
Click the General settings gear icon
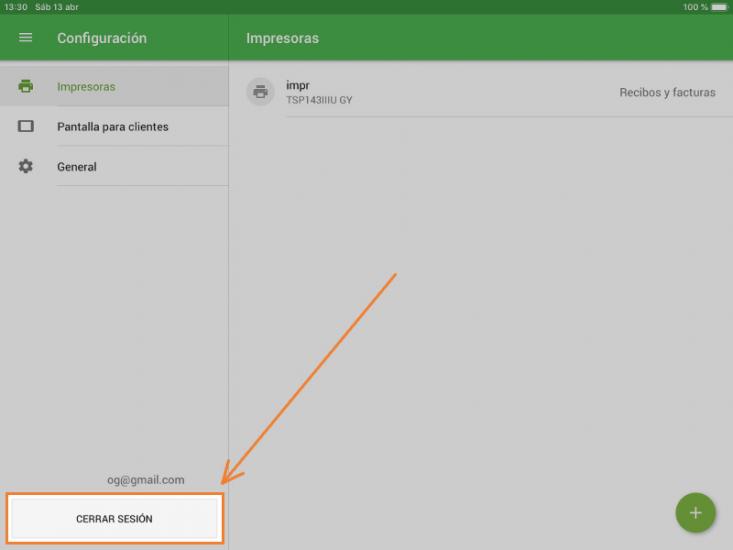tap(26, 166)
